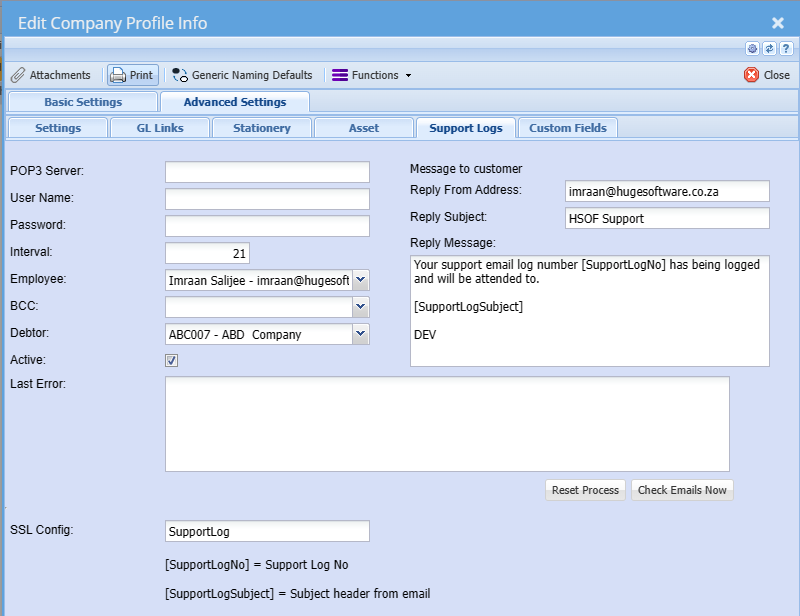
Task: Open Generic Naming Defaults
Action: pos(242,75)
